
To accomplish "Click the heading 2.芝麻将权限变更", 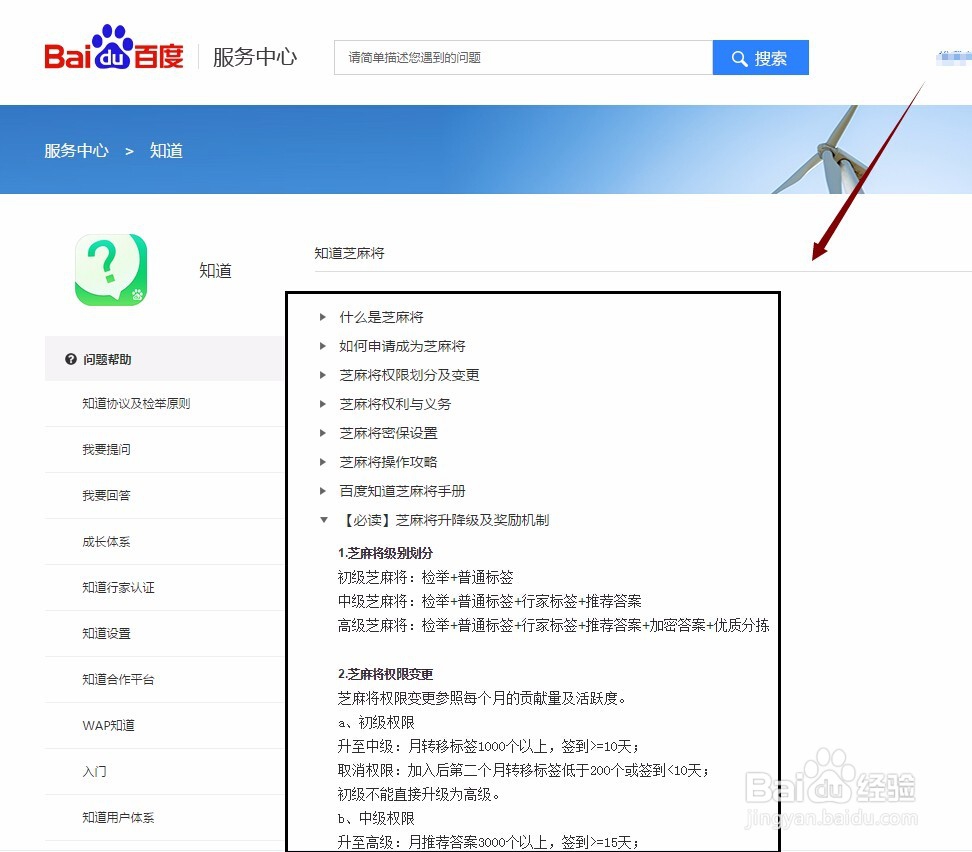I will coord(386,674).
